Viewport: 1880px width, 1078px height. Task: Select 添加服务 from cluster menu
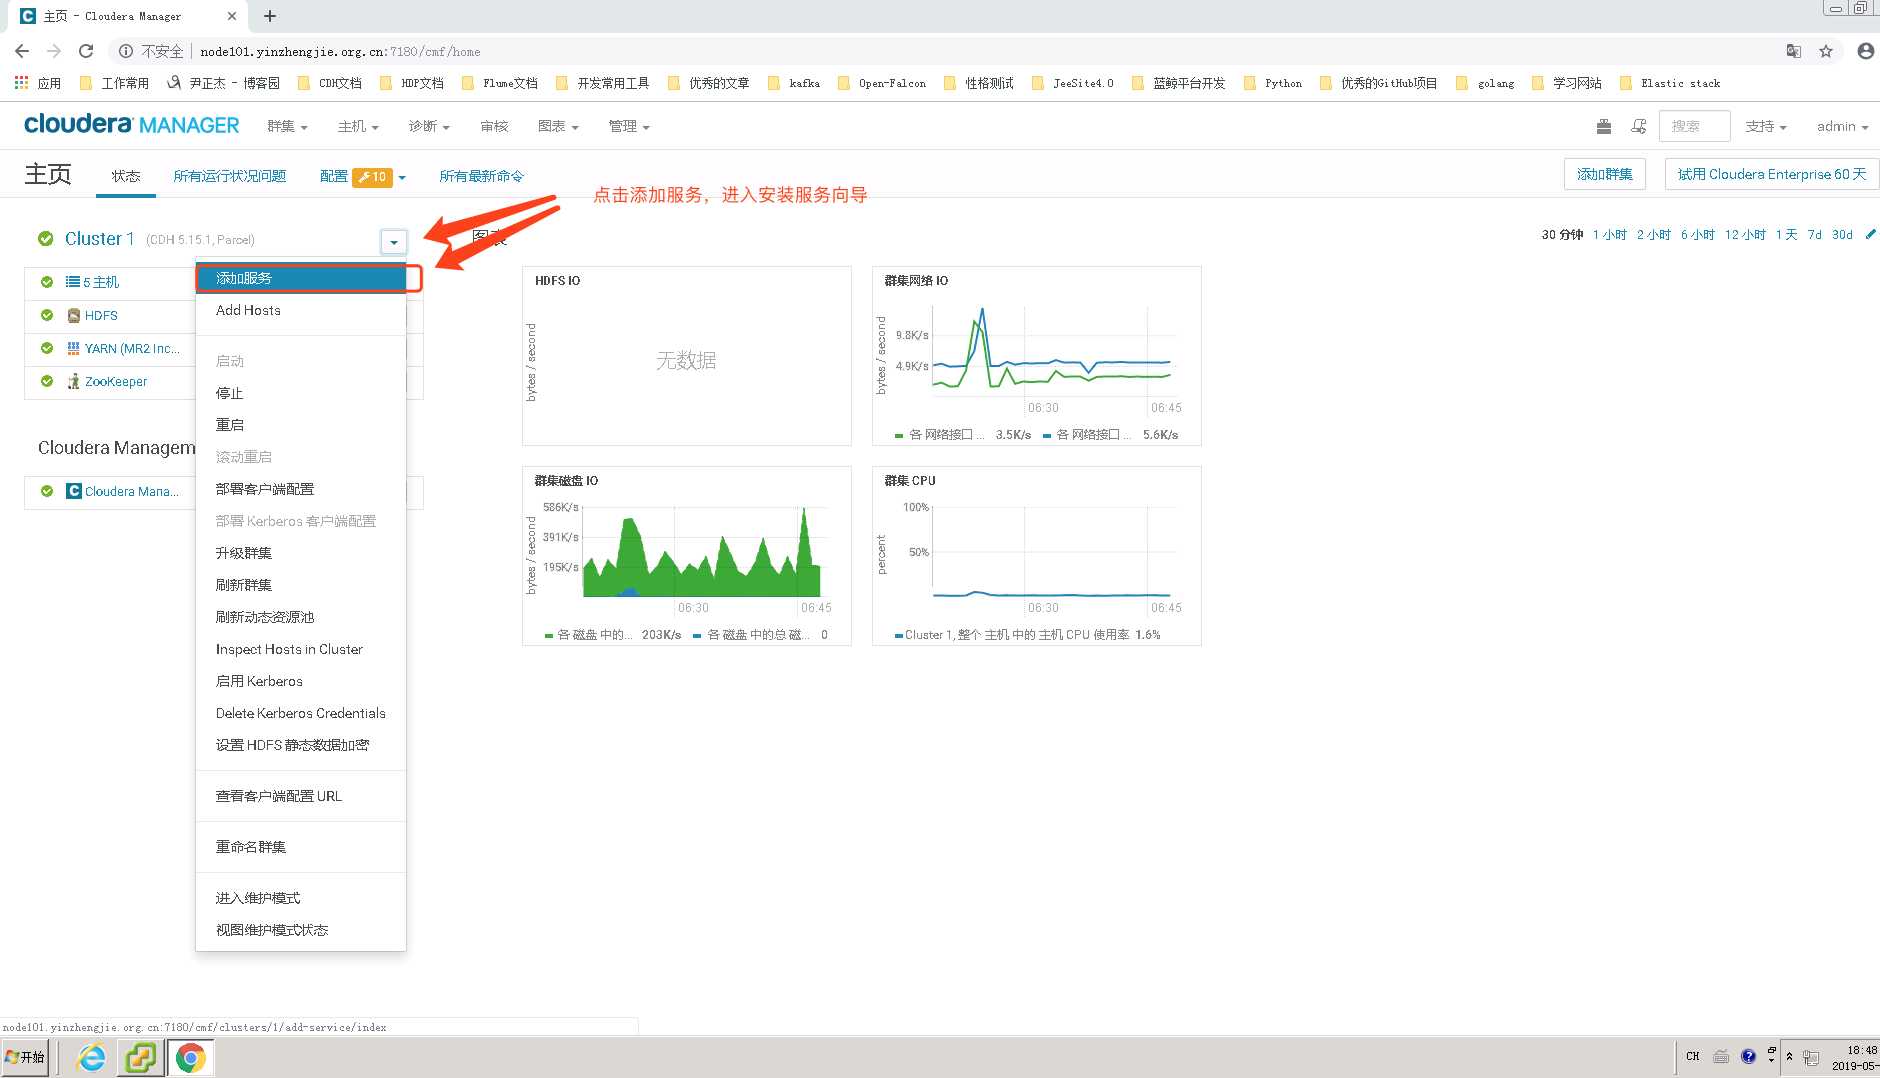pos(301,278)
